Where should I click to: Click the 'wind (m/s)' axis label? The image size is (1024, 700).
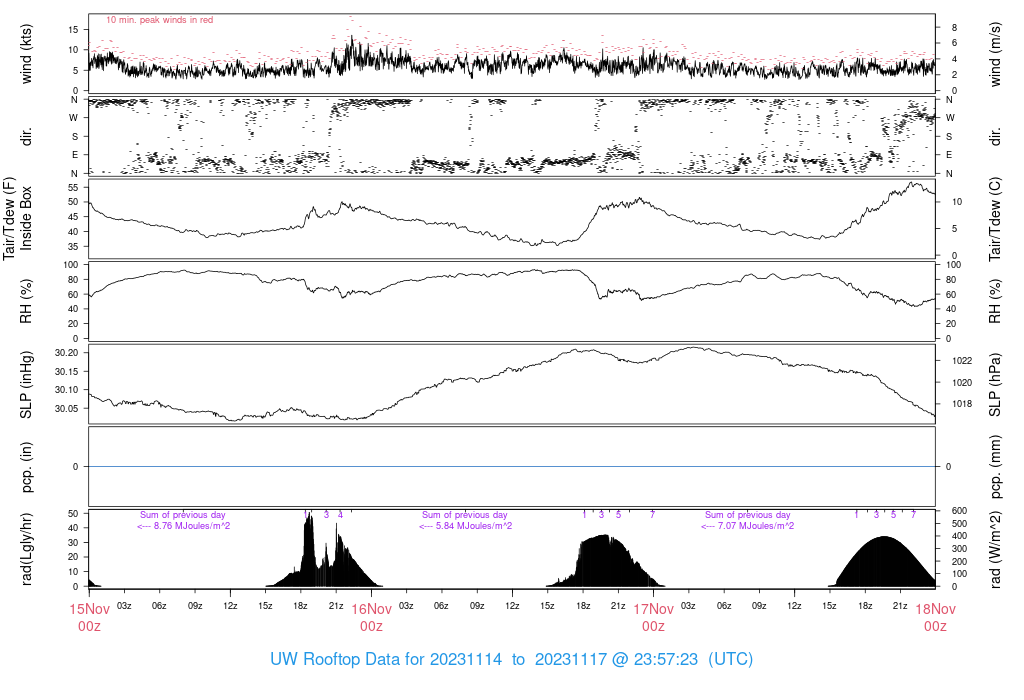tap(995, 54)
